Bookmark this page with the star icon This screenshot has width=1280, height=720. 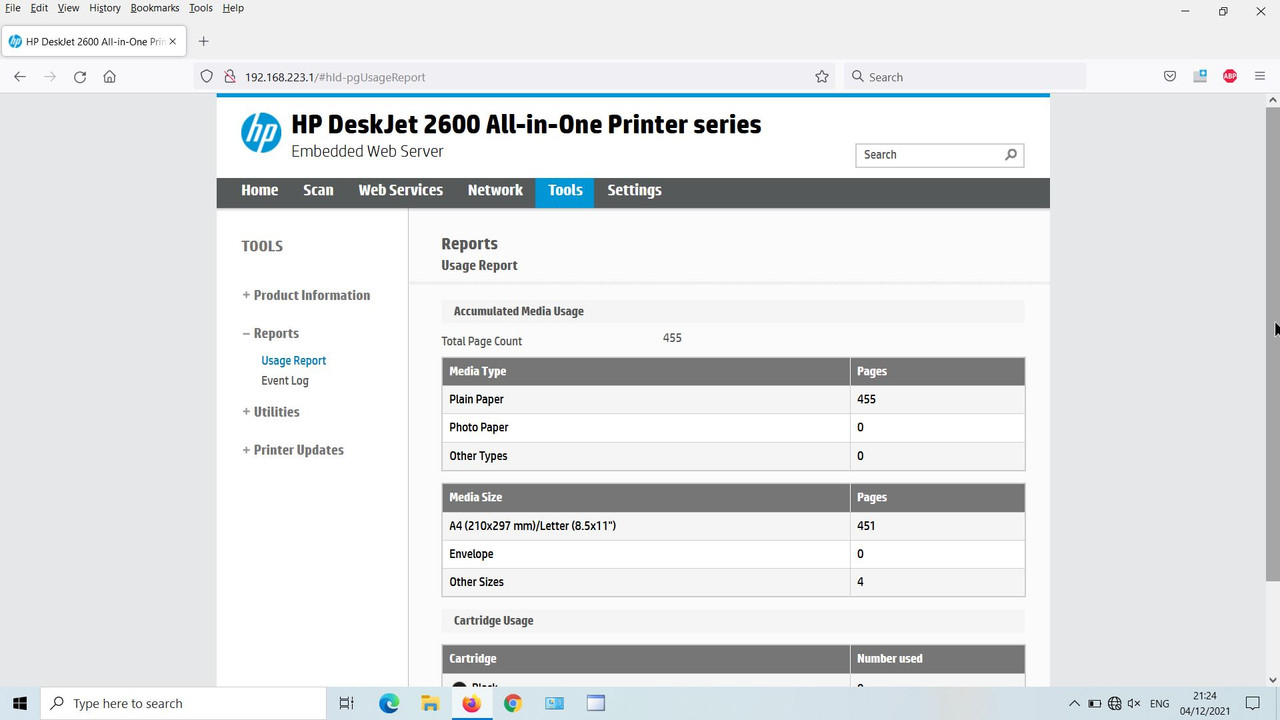click(x=822, y=77)
